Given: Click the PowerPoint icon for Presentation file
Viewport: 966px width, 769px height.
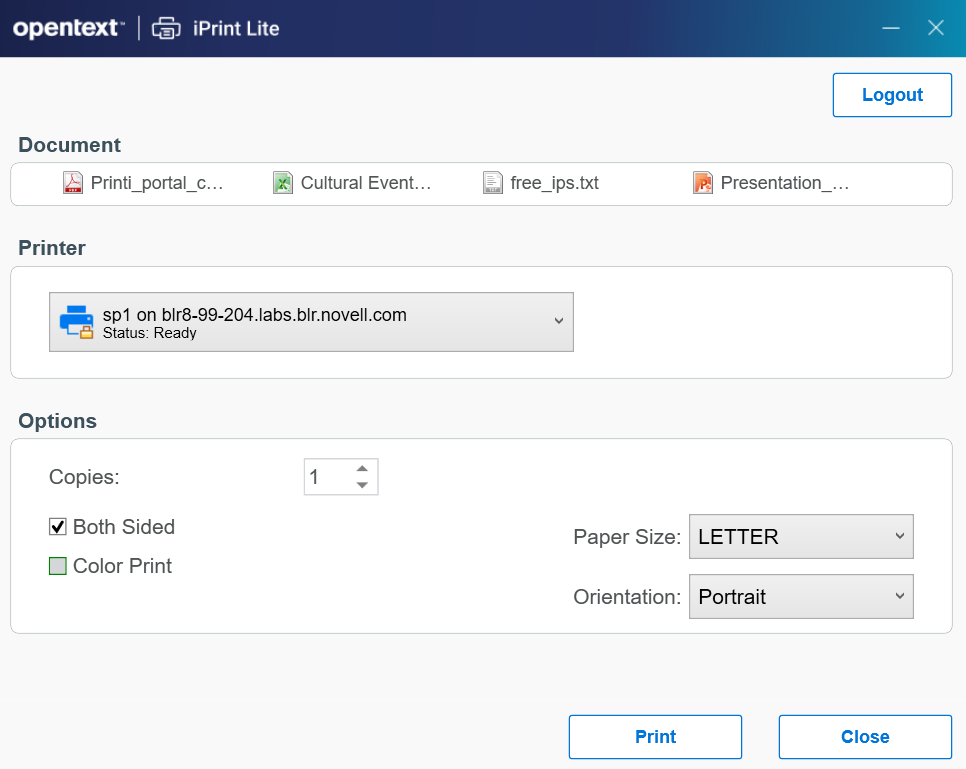Looking at the screenshot, I should tap(703, 183).
